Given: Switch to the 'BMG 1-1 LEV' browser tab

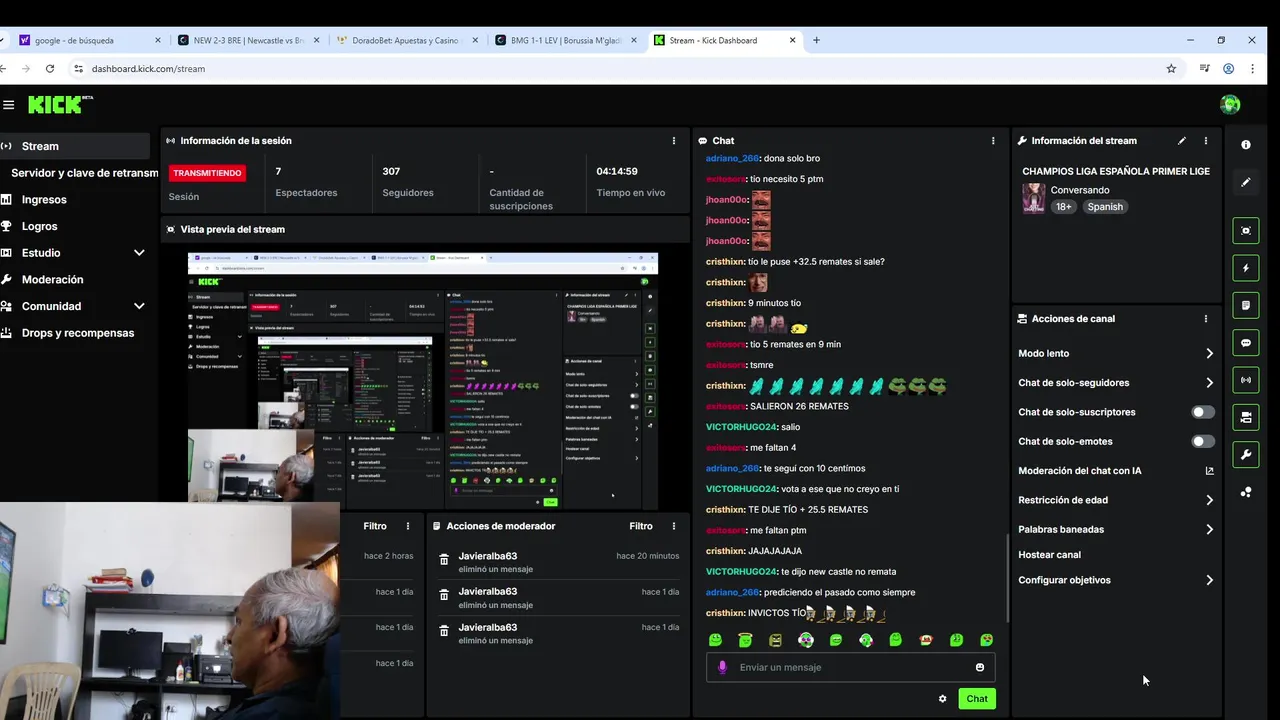Looking at the screenshot, I should pos(567,40).
